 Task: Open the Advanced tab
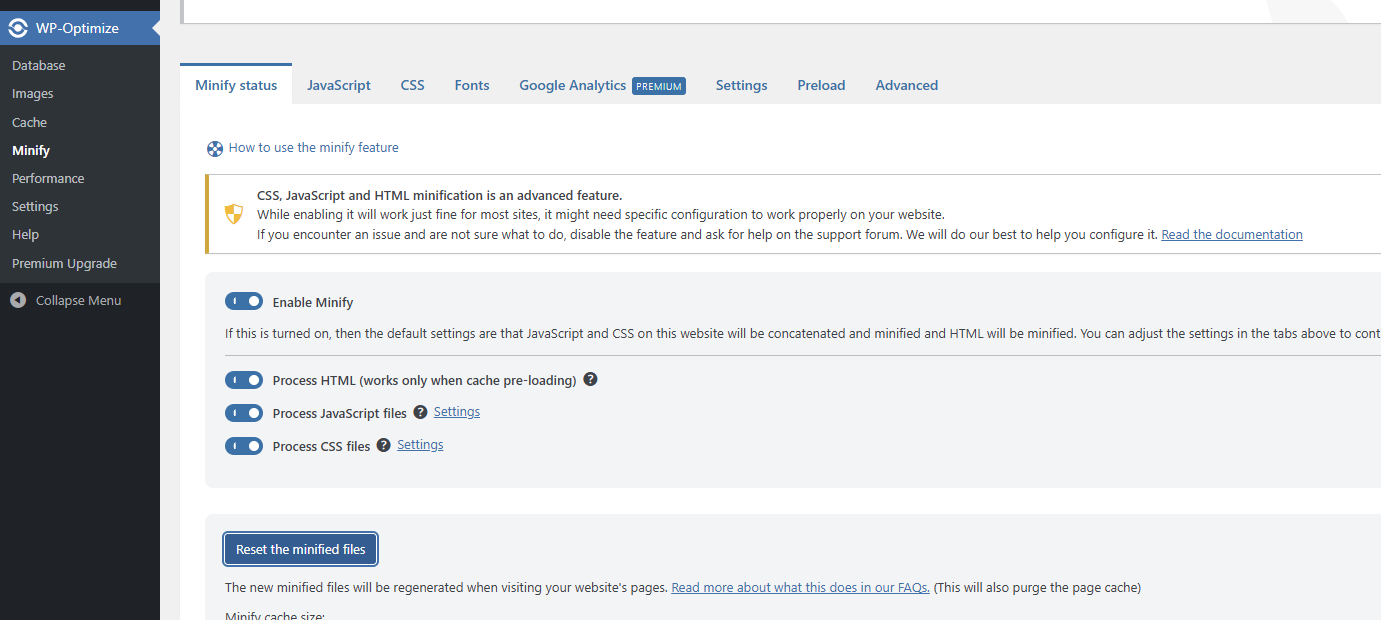click(906, 85)
